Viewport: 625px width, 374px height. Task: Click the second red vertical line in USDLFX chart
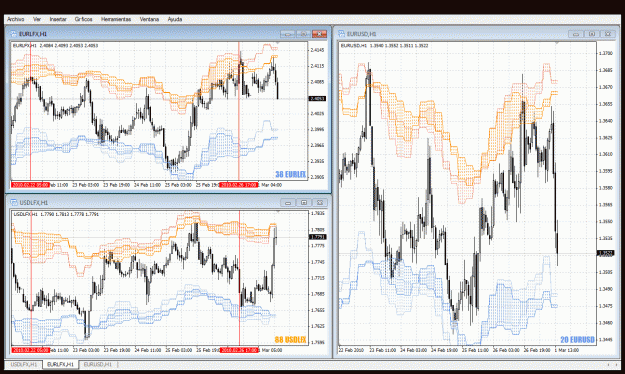click(240, 279)
